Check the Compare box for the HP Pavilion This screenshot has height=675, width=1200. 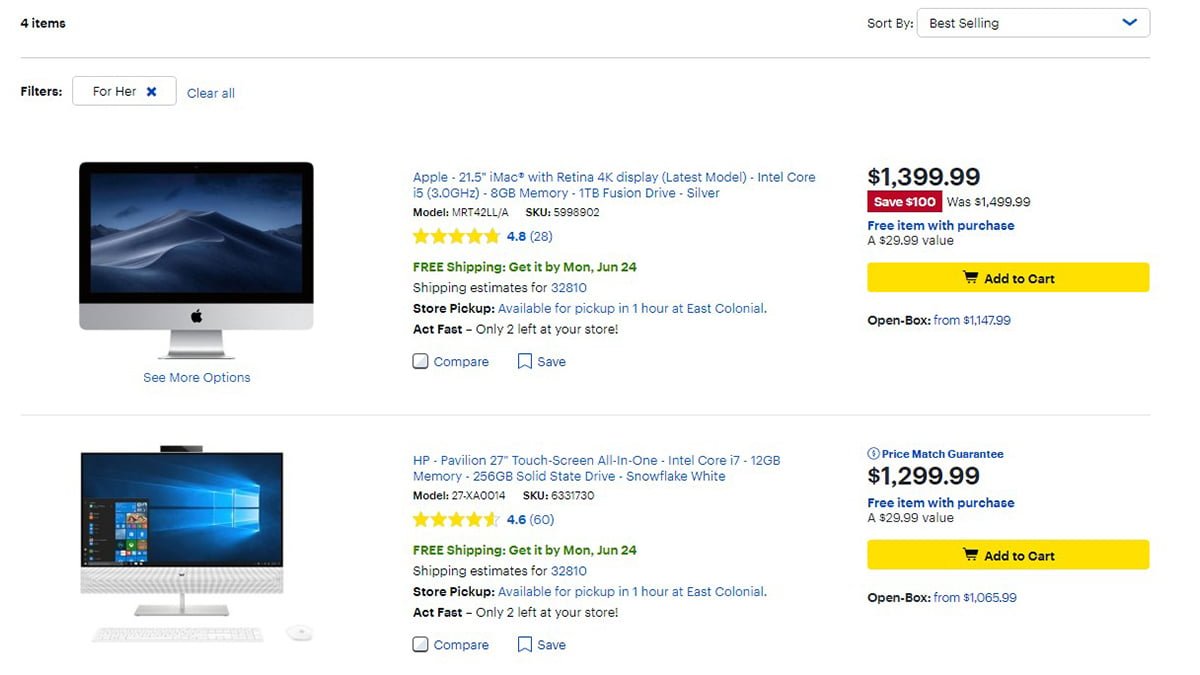click(421, 645)
